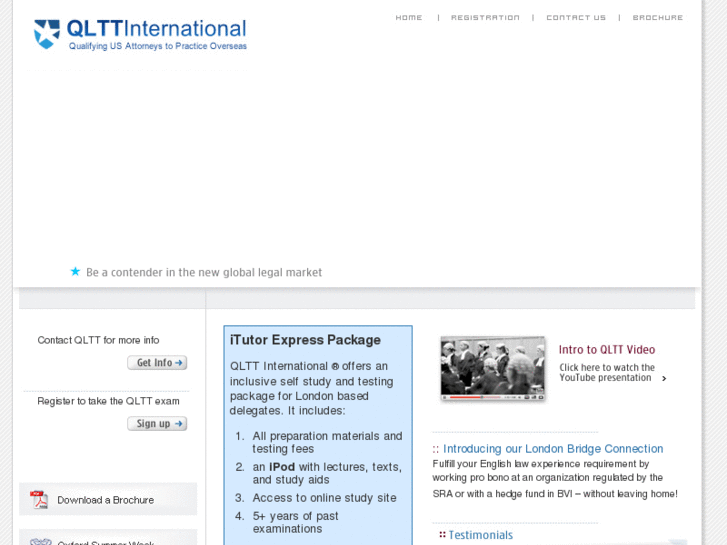Go to the REGISTRATION page

tap(485, 18)
